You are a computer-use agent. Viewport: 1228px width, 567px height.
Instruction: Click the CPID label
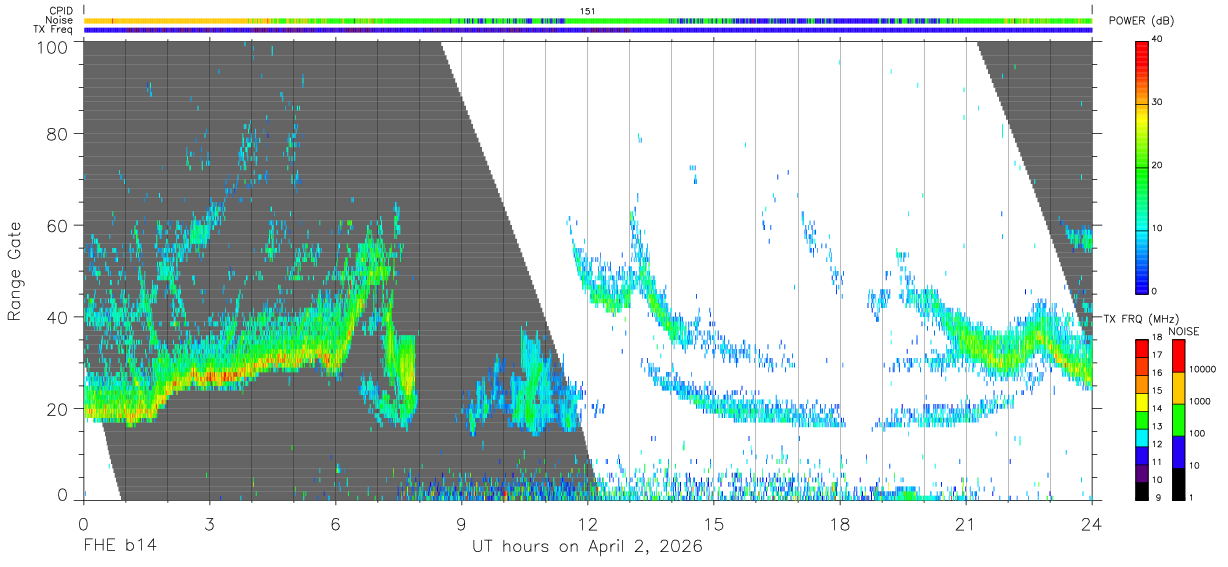pos(60,10)
